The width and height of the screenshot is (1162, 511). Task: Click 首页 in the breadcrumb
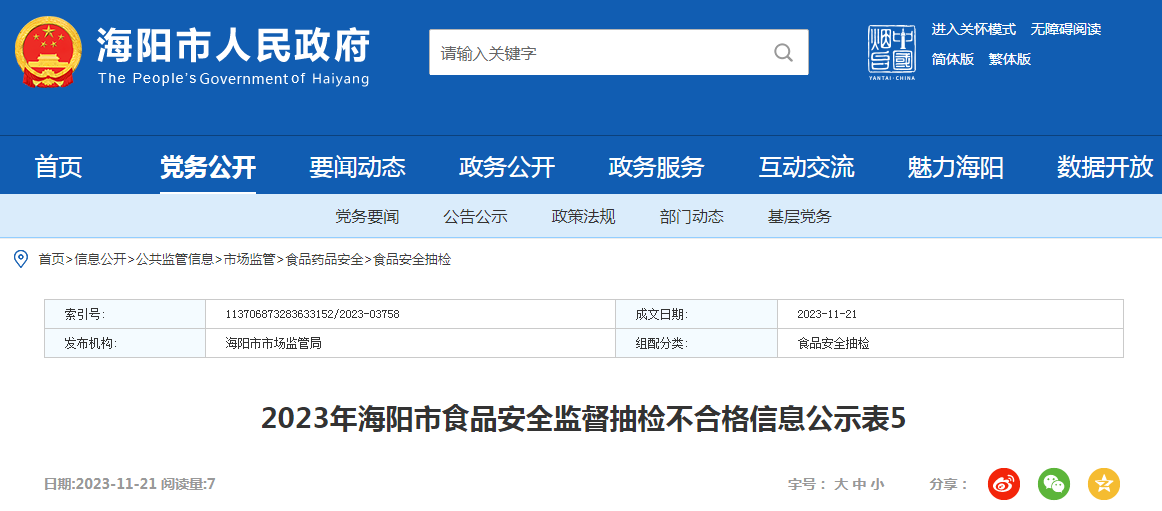coord(51,259)
